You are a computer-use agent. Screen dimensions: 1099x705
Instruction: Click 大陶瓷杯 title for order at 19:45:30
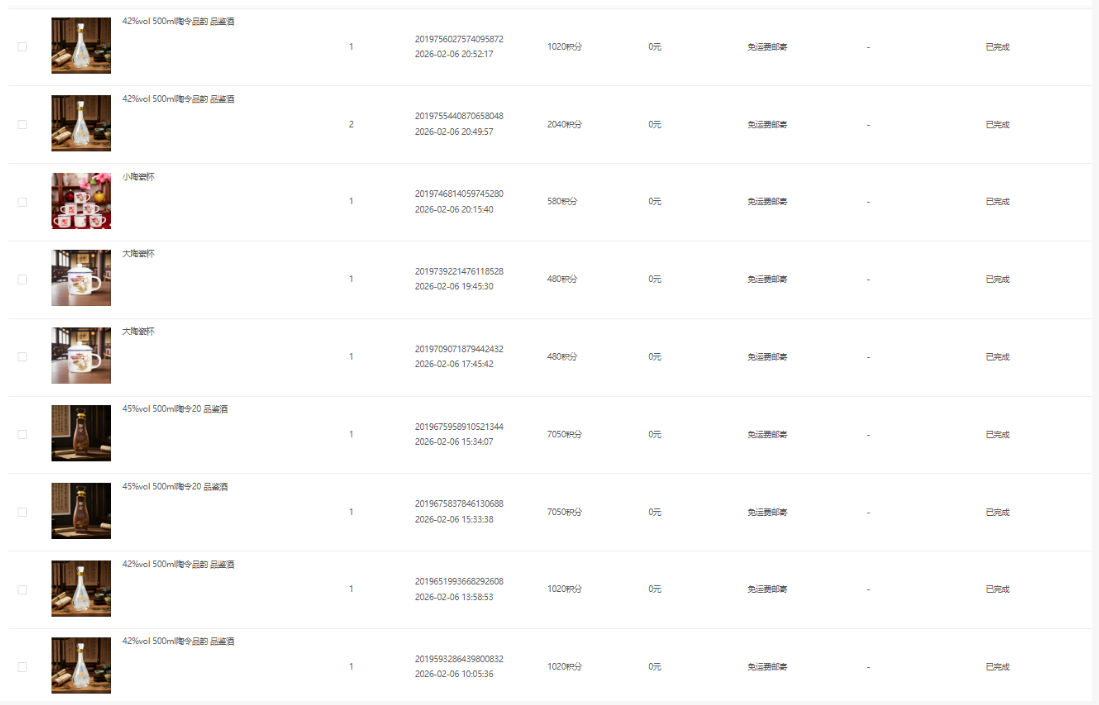138,254
